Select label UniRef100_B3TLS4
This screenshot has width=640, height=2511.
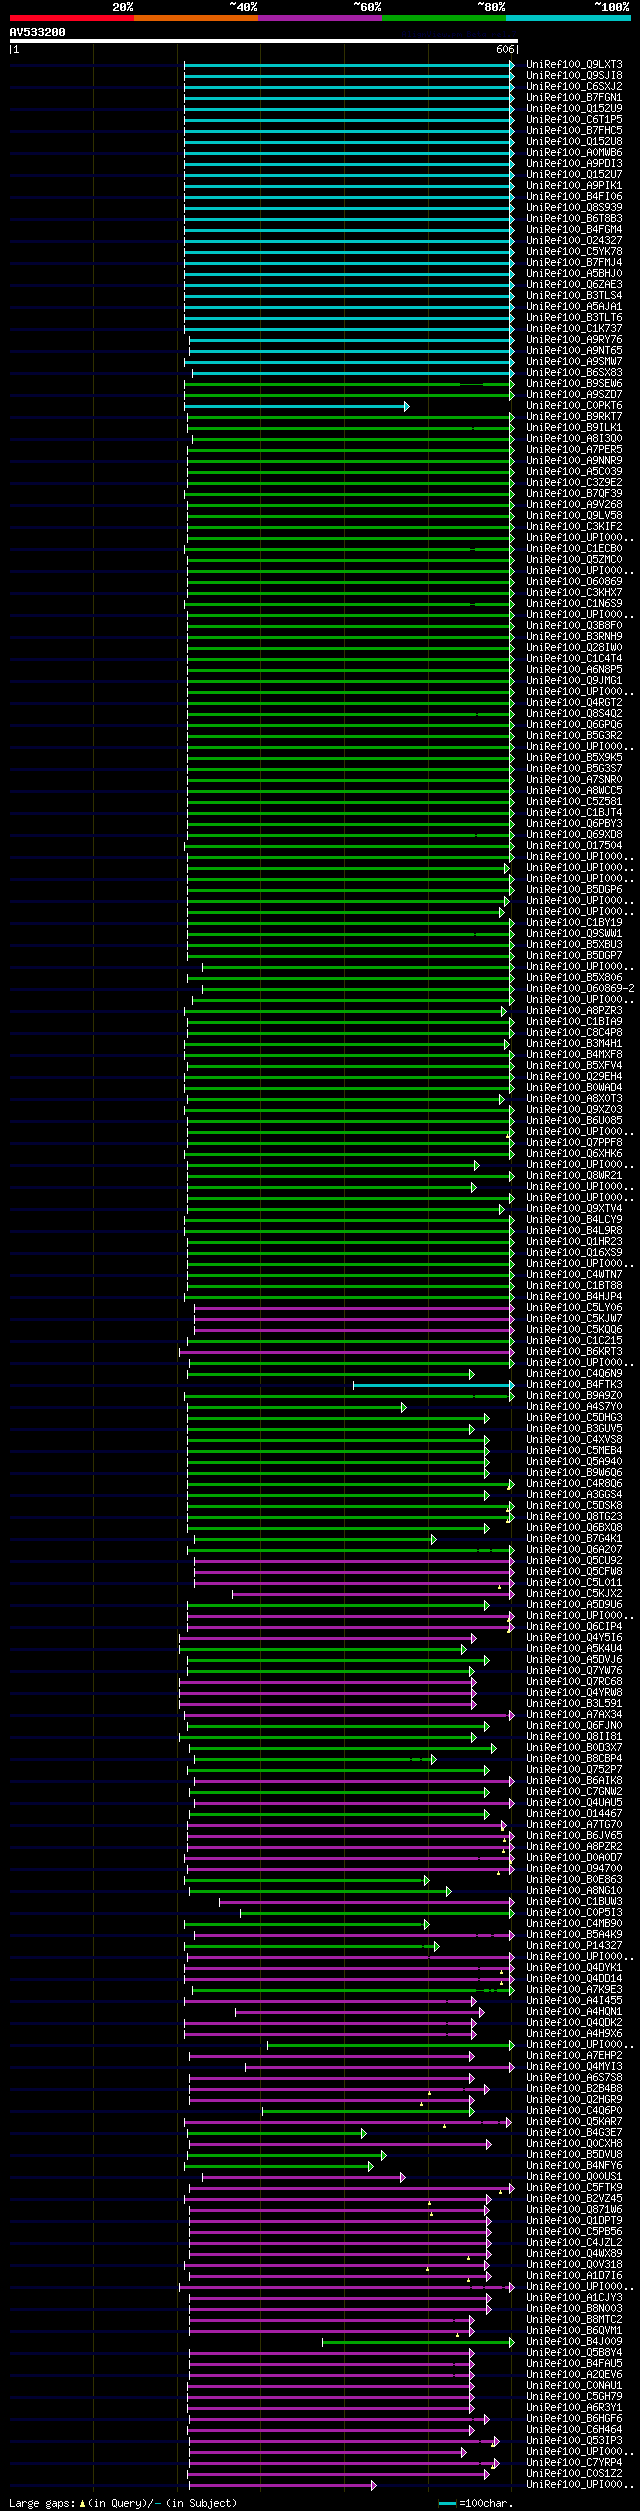pos(574,296)
